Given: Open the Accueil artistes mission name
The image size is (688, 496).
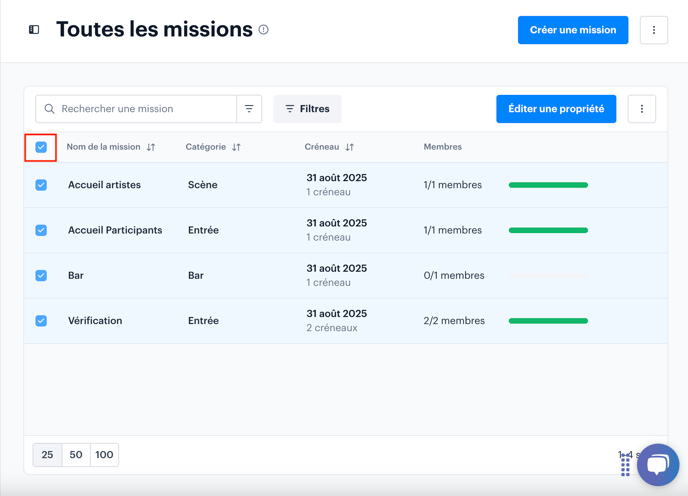Looking at the screenshot, I should (104, 185).
